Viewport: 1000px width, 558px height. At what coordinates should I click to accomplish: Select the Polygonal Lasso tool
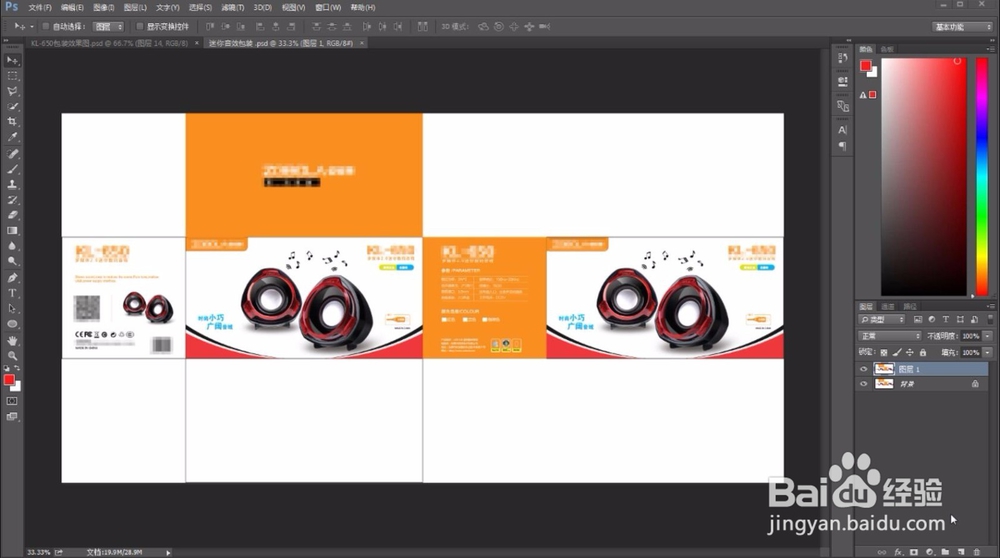12,91
